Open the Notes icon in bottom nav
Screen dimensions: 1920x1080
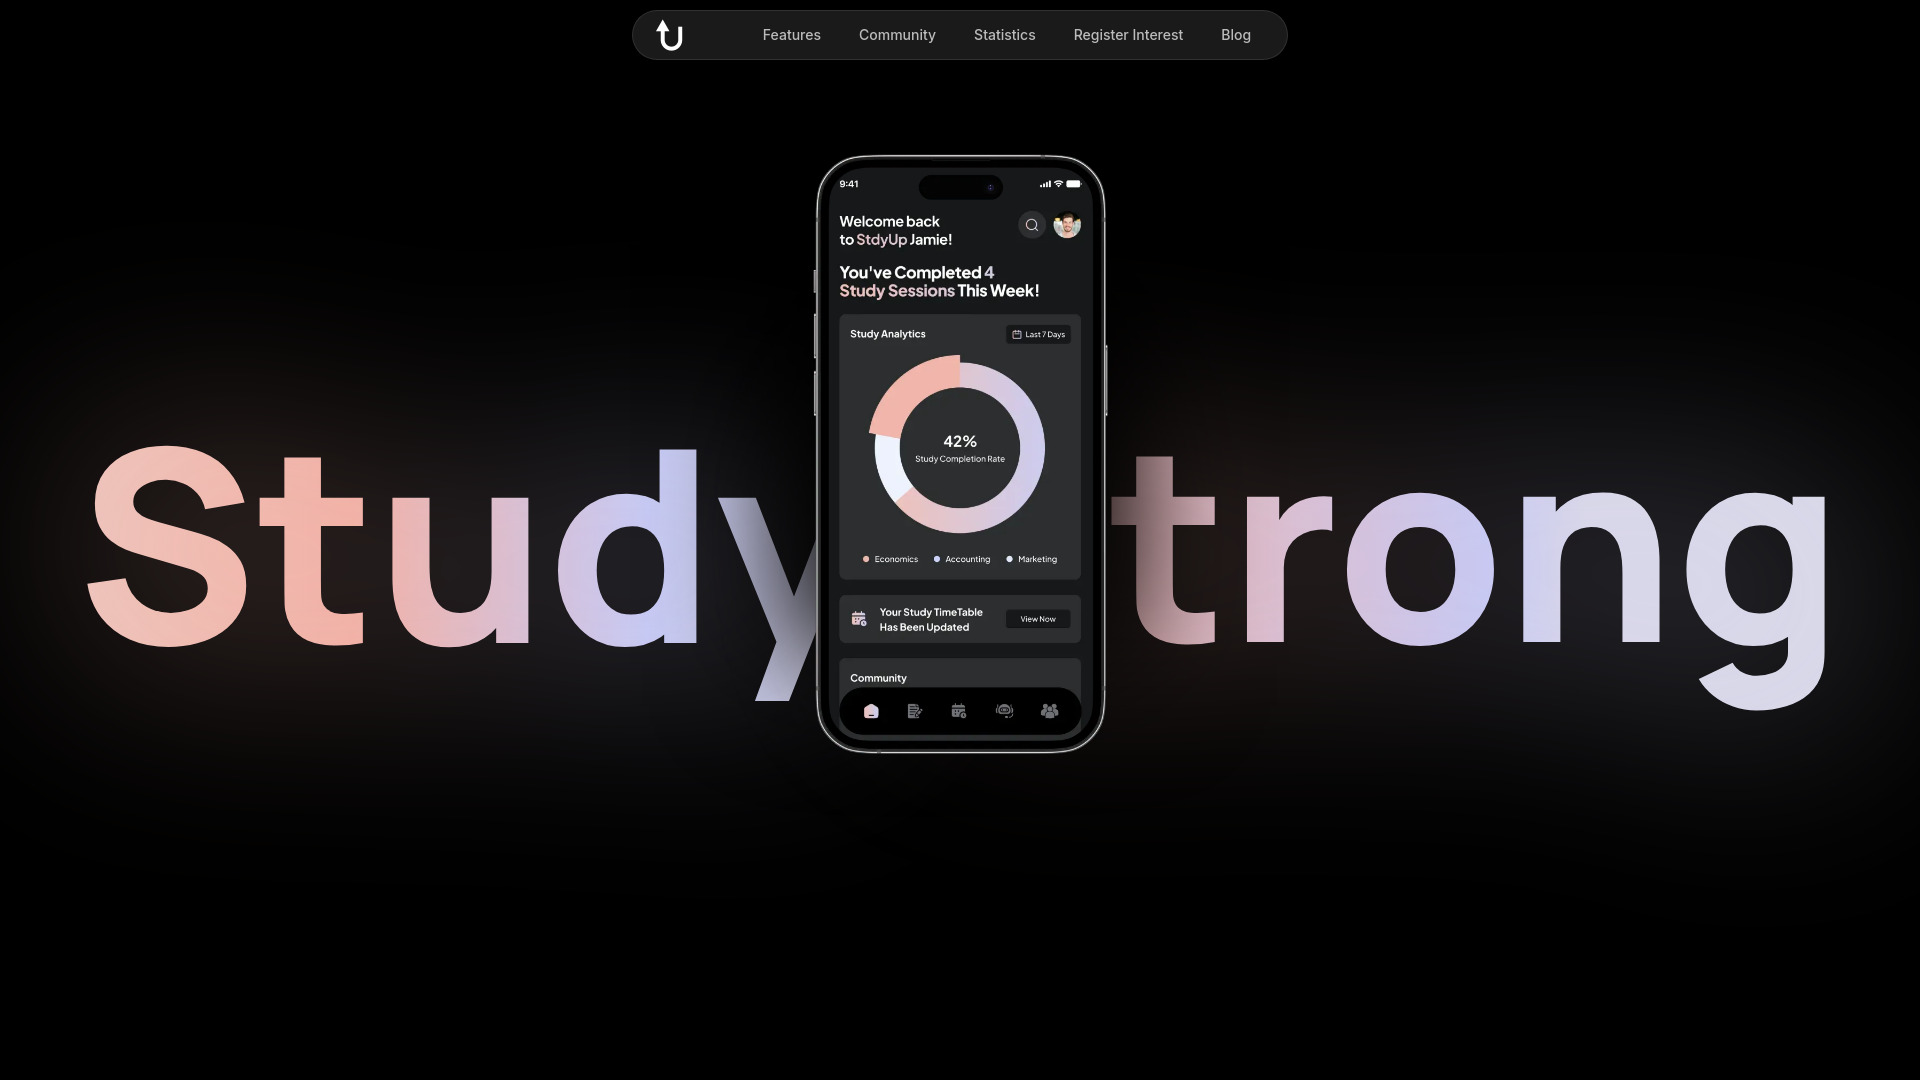coord(915,711)
